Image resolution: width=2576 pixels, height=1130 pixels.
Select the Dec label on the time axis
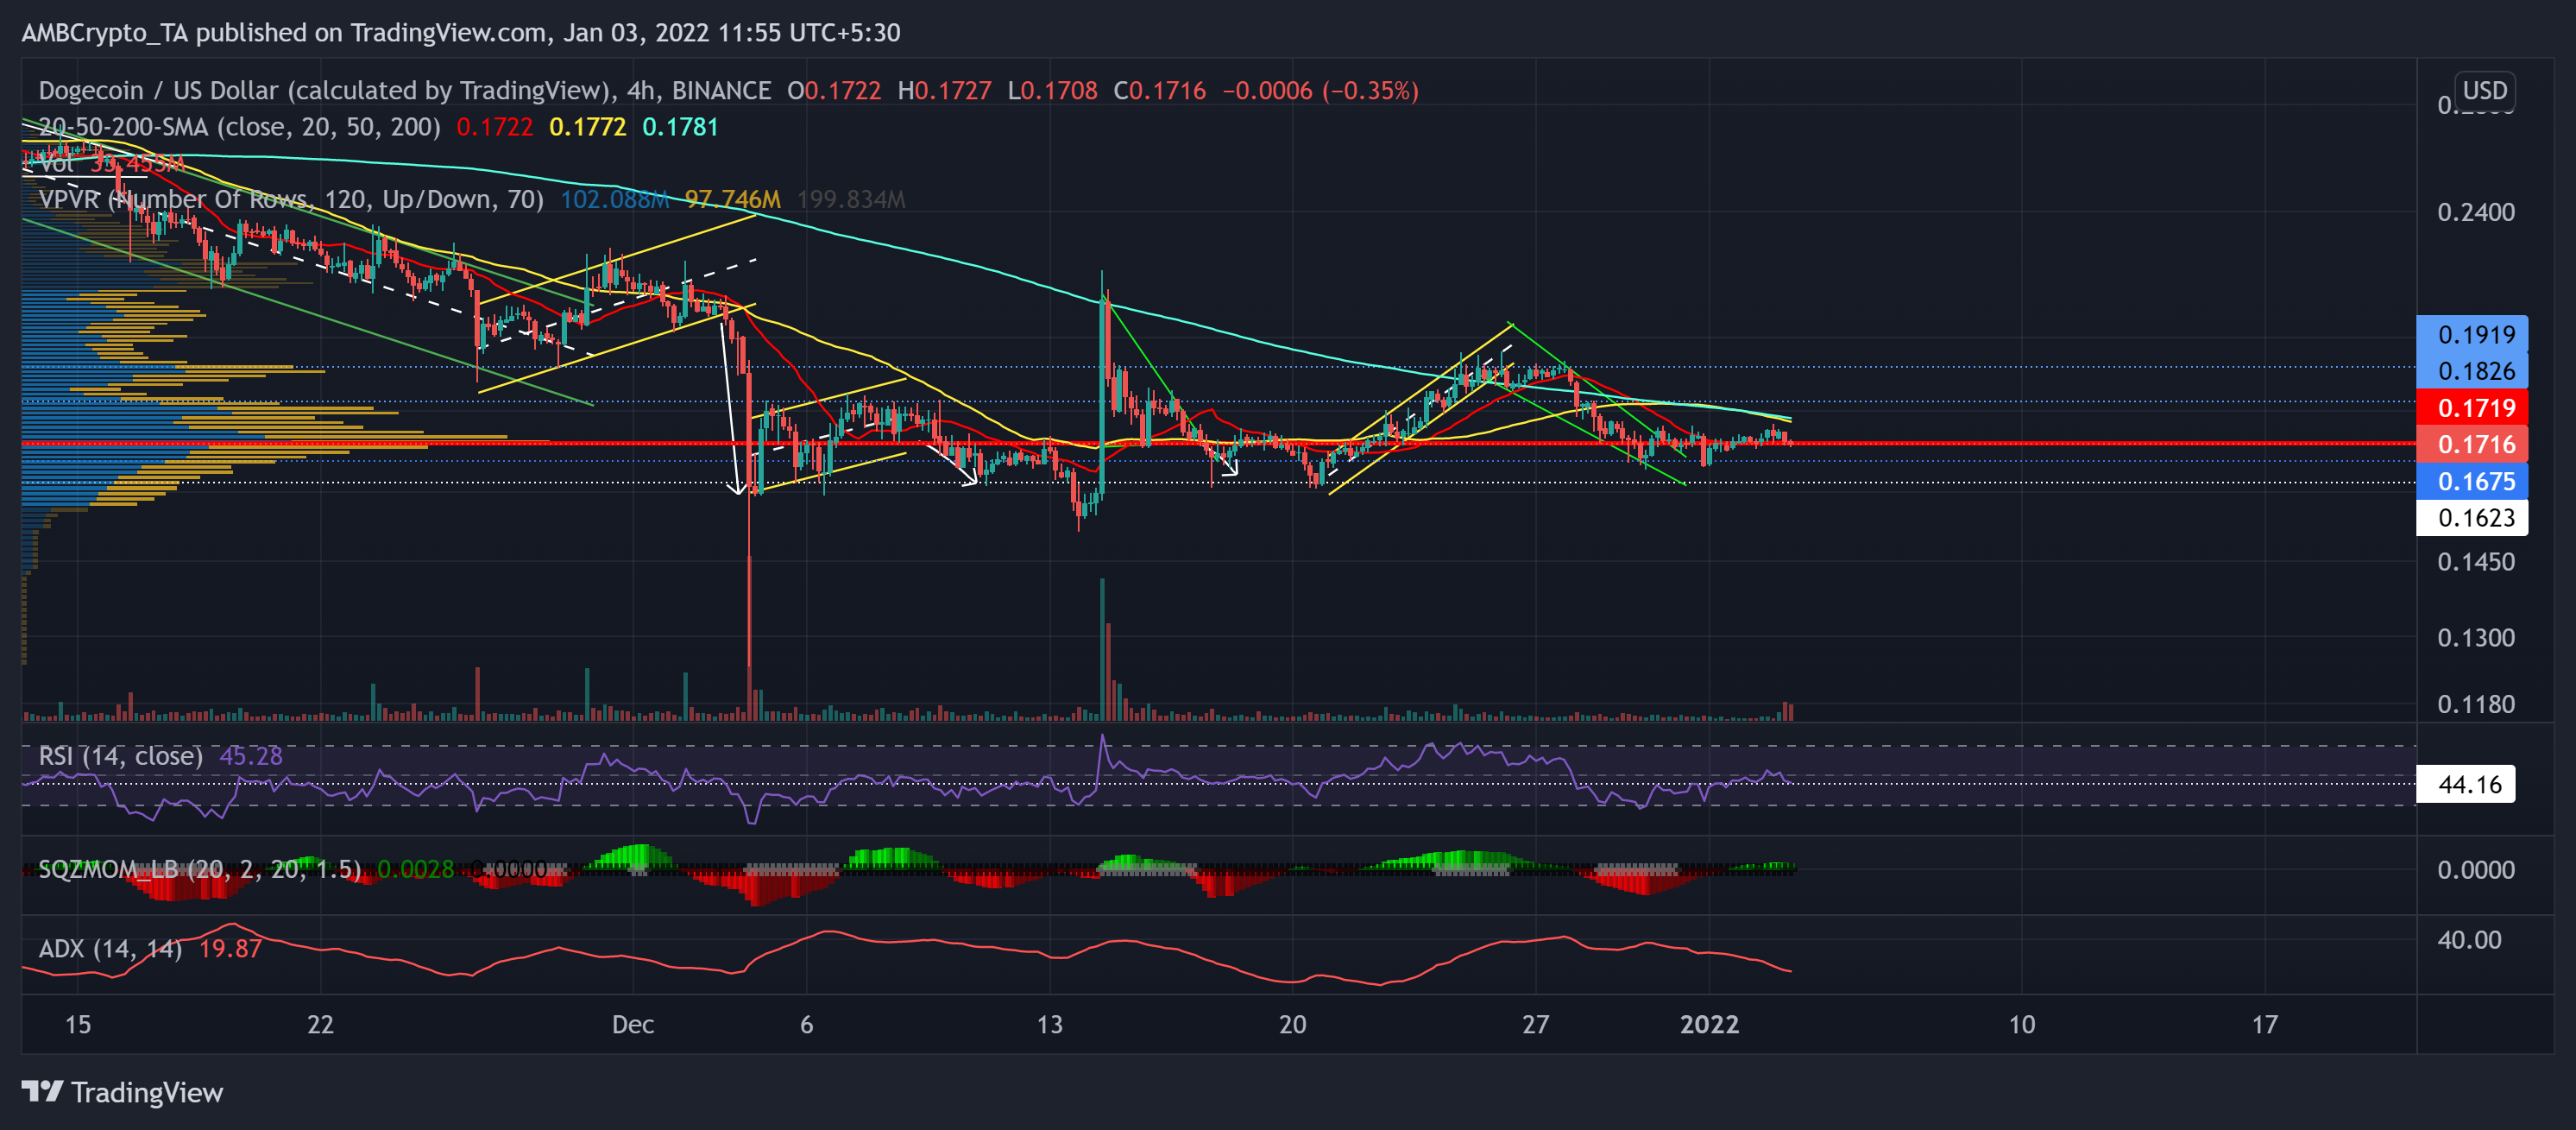tap(634, 1025)
